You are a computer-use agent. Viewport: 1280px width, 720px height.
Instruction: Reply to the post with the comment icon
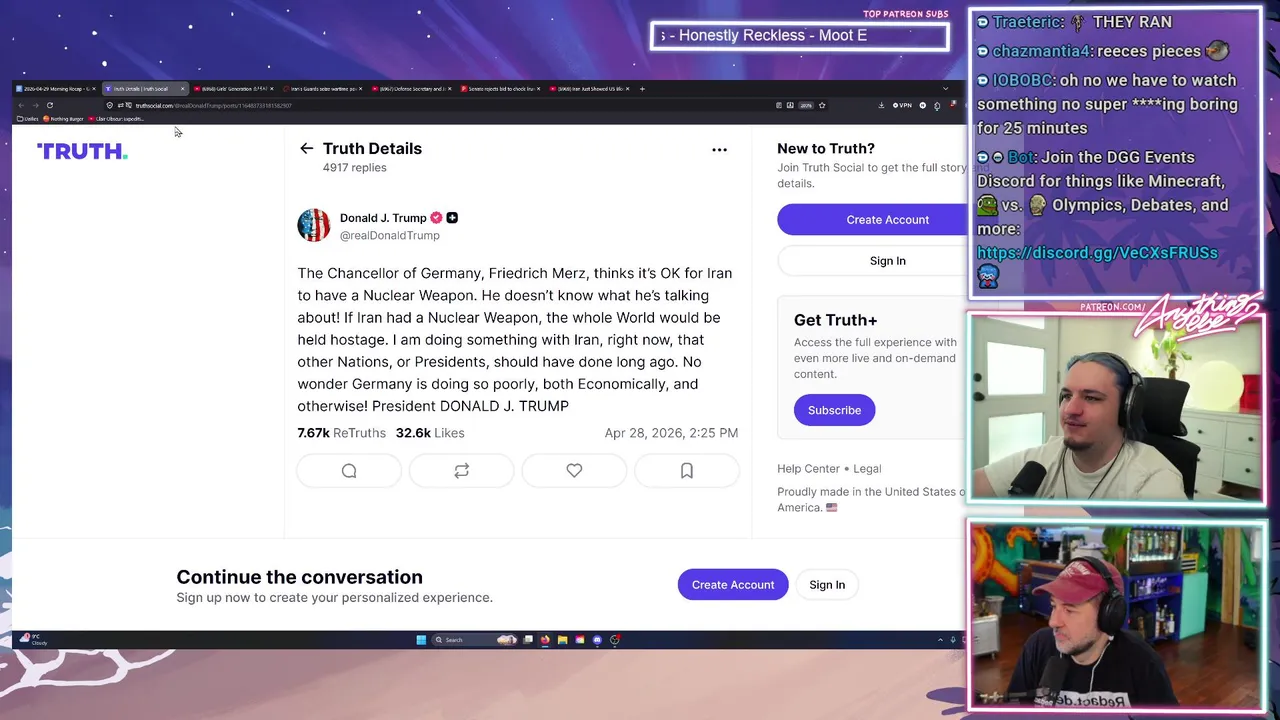click(349, 470)
